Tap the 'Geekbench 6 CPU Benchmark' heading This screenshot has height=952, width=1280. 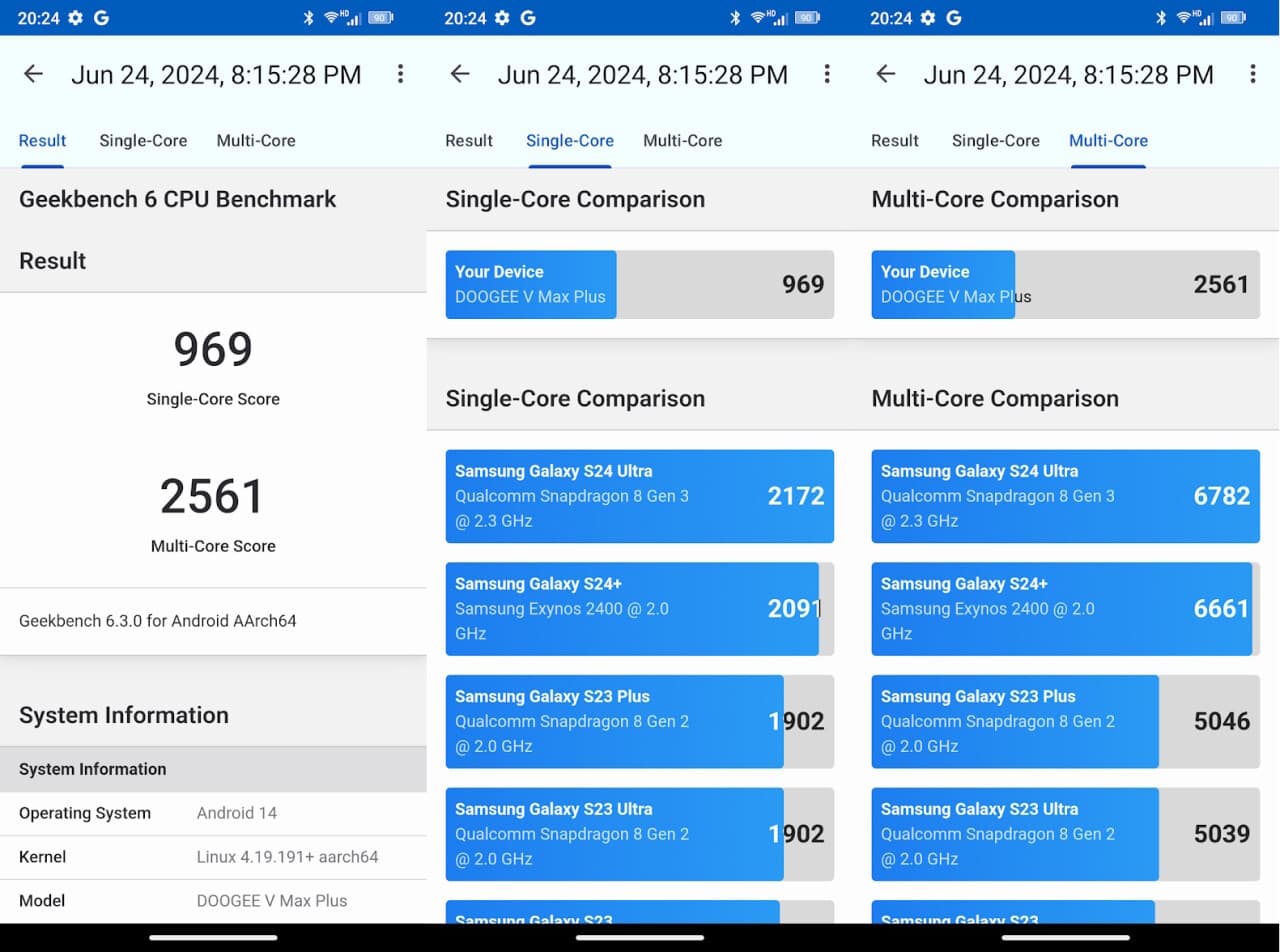[178, 199]
